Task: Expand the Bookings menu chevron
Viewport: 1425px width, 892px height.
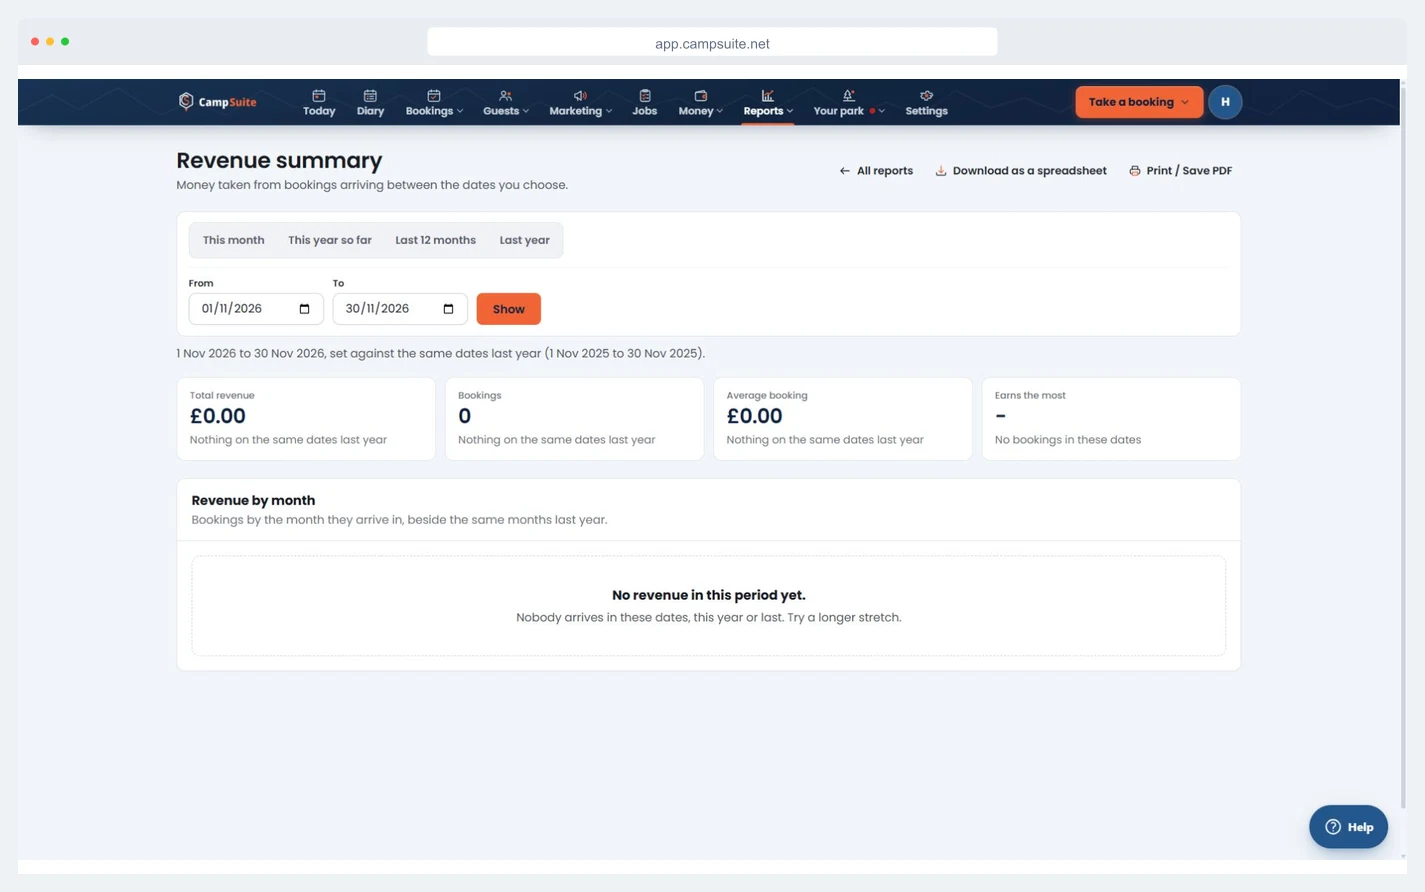Action: point(460,111)
